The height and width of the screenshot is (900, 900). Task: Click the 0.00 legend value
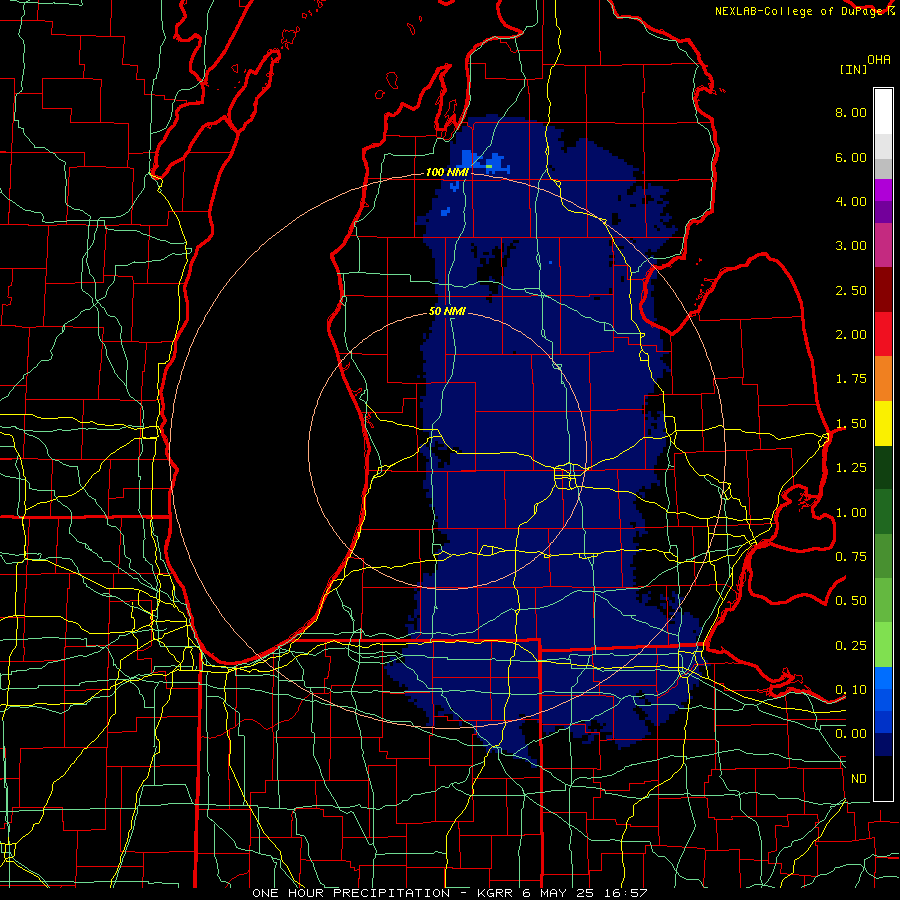pos(851,734)
